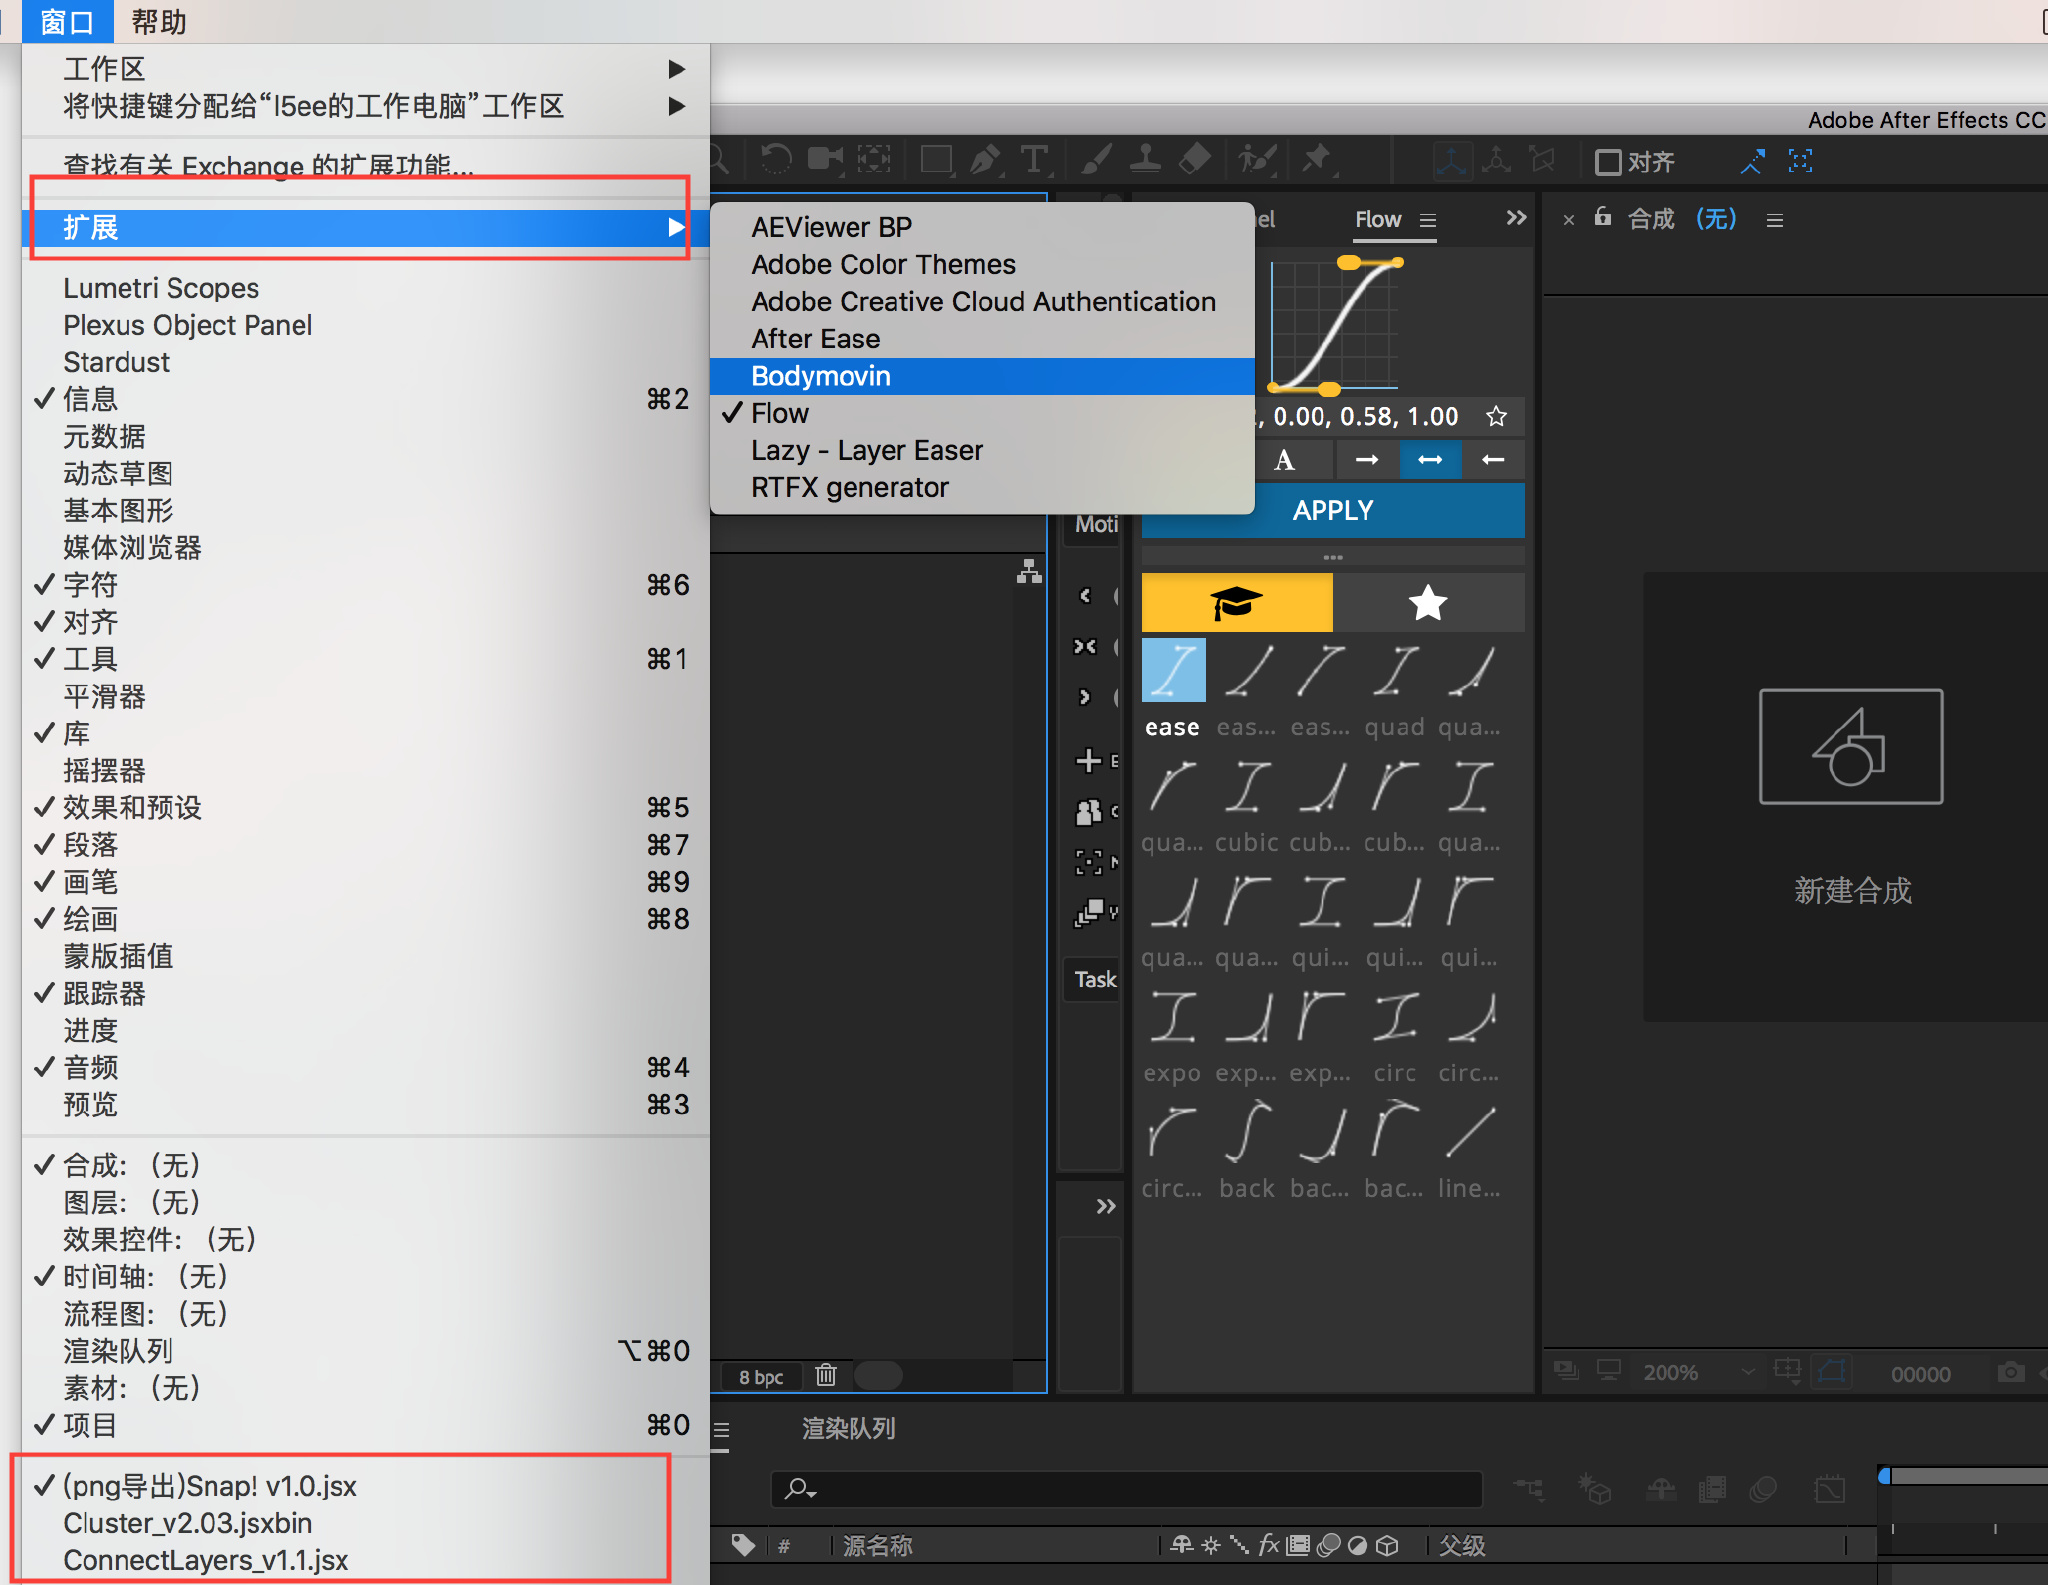Select the ease curve preset thumbnail
The height and width of the screenshot is (1585, 2048).
point(1173,671)
